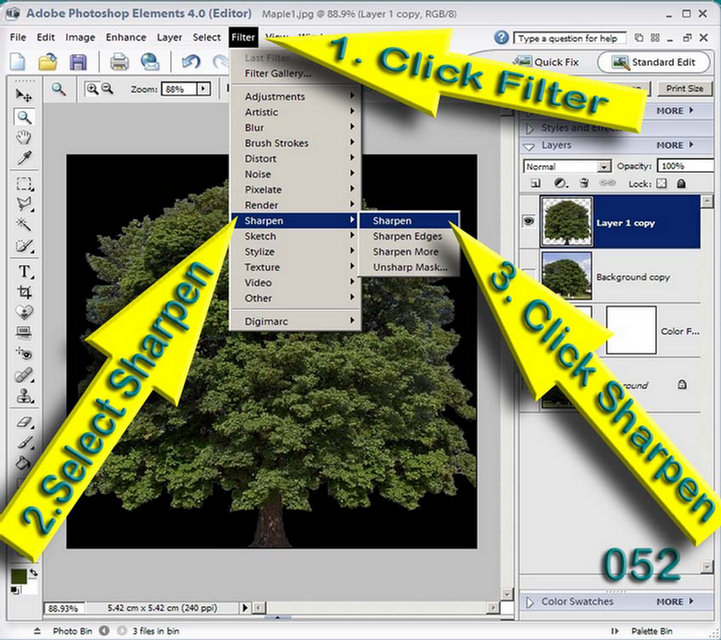Screen dimensions: 721x640
Task: Select the Red Eye Removal tool
Action: pyautogui.click(x=24, y=353)
